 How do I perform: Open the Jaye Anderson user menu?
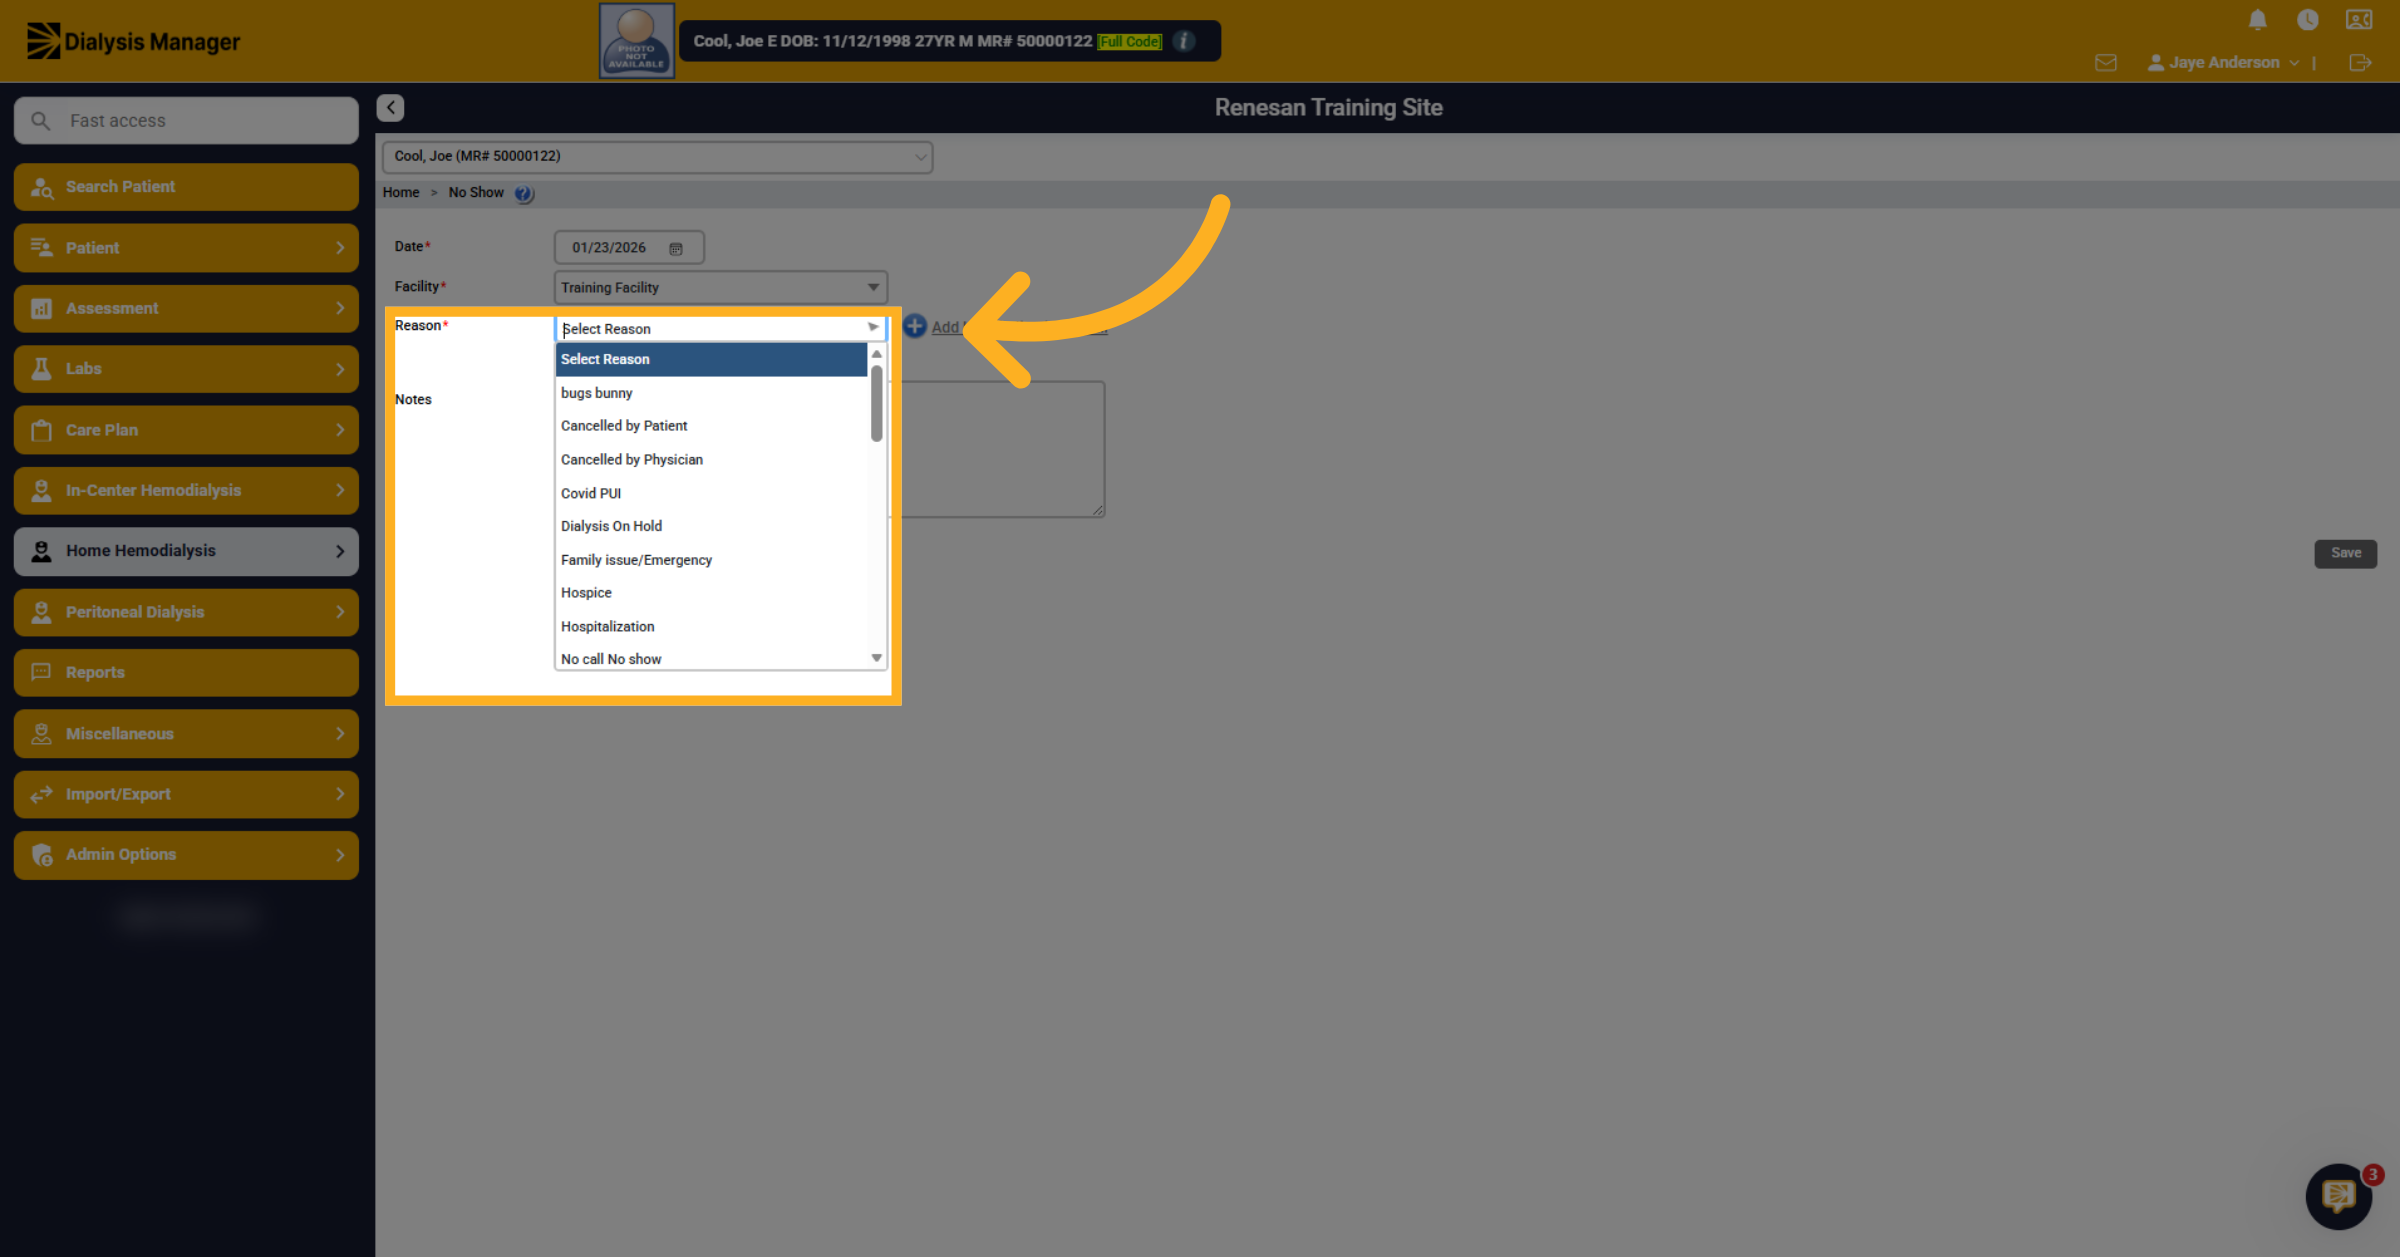pos(2223,63)
